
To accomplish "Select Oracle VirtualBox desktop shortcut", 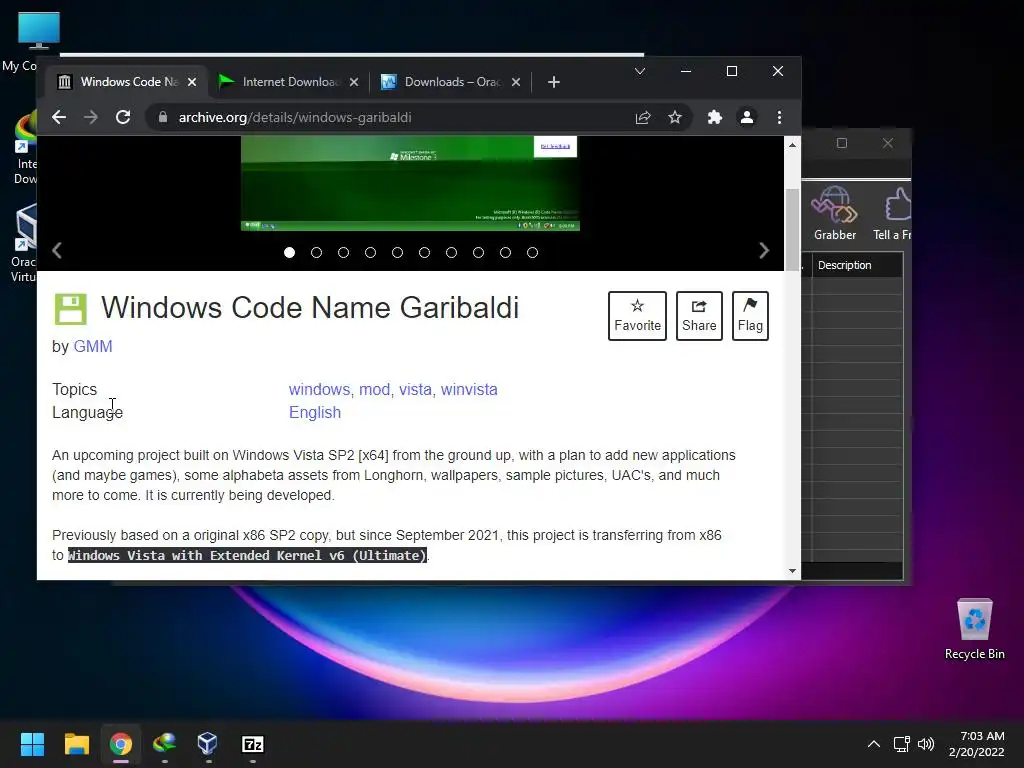I will (24, 243).
